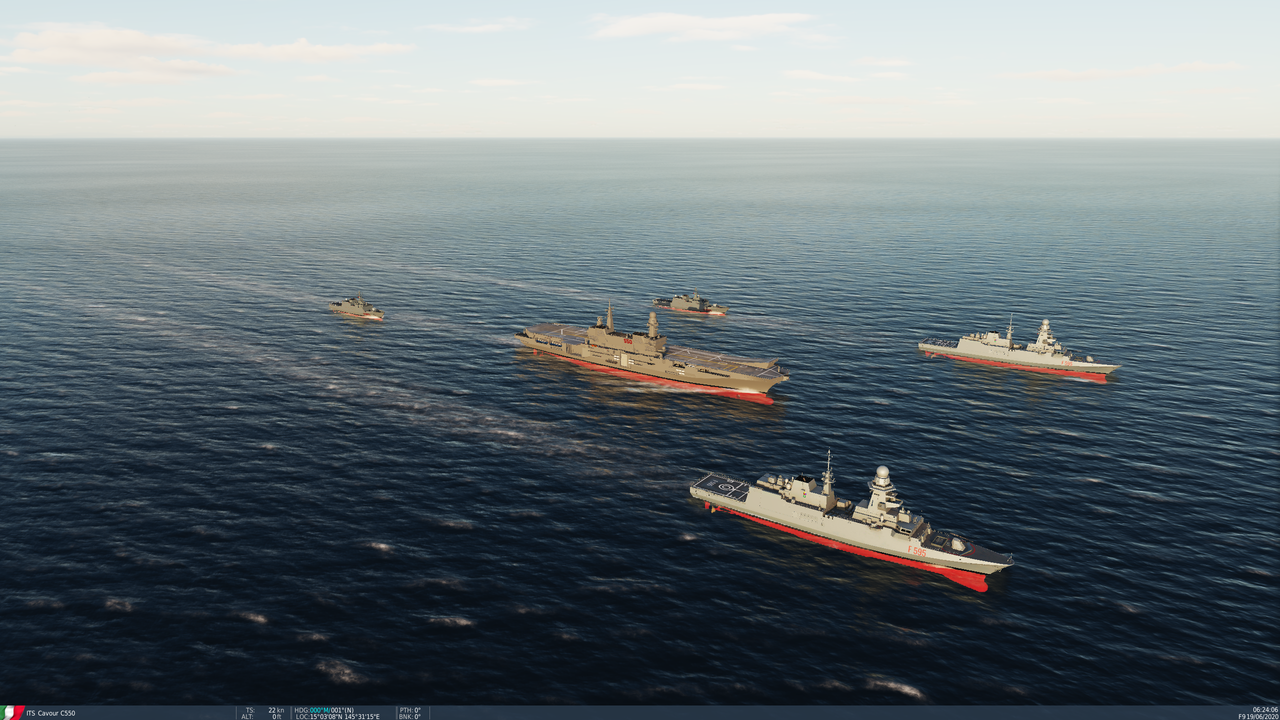This screenshot has height=720, width=1280.
Task: Select the 'ITS Cavour C550' unit name
Action: pyautogui.click(x=51, y=713)
